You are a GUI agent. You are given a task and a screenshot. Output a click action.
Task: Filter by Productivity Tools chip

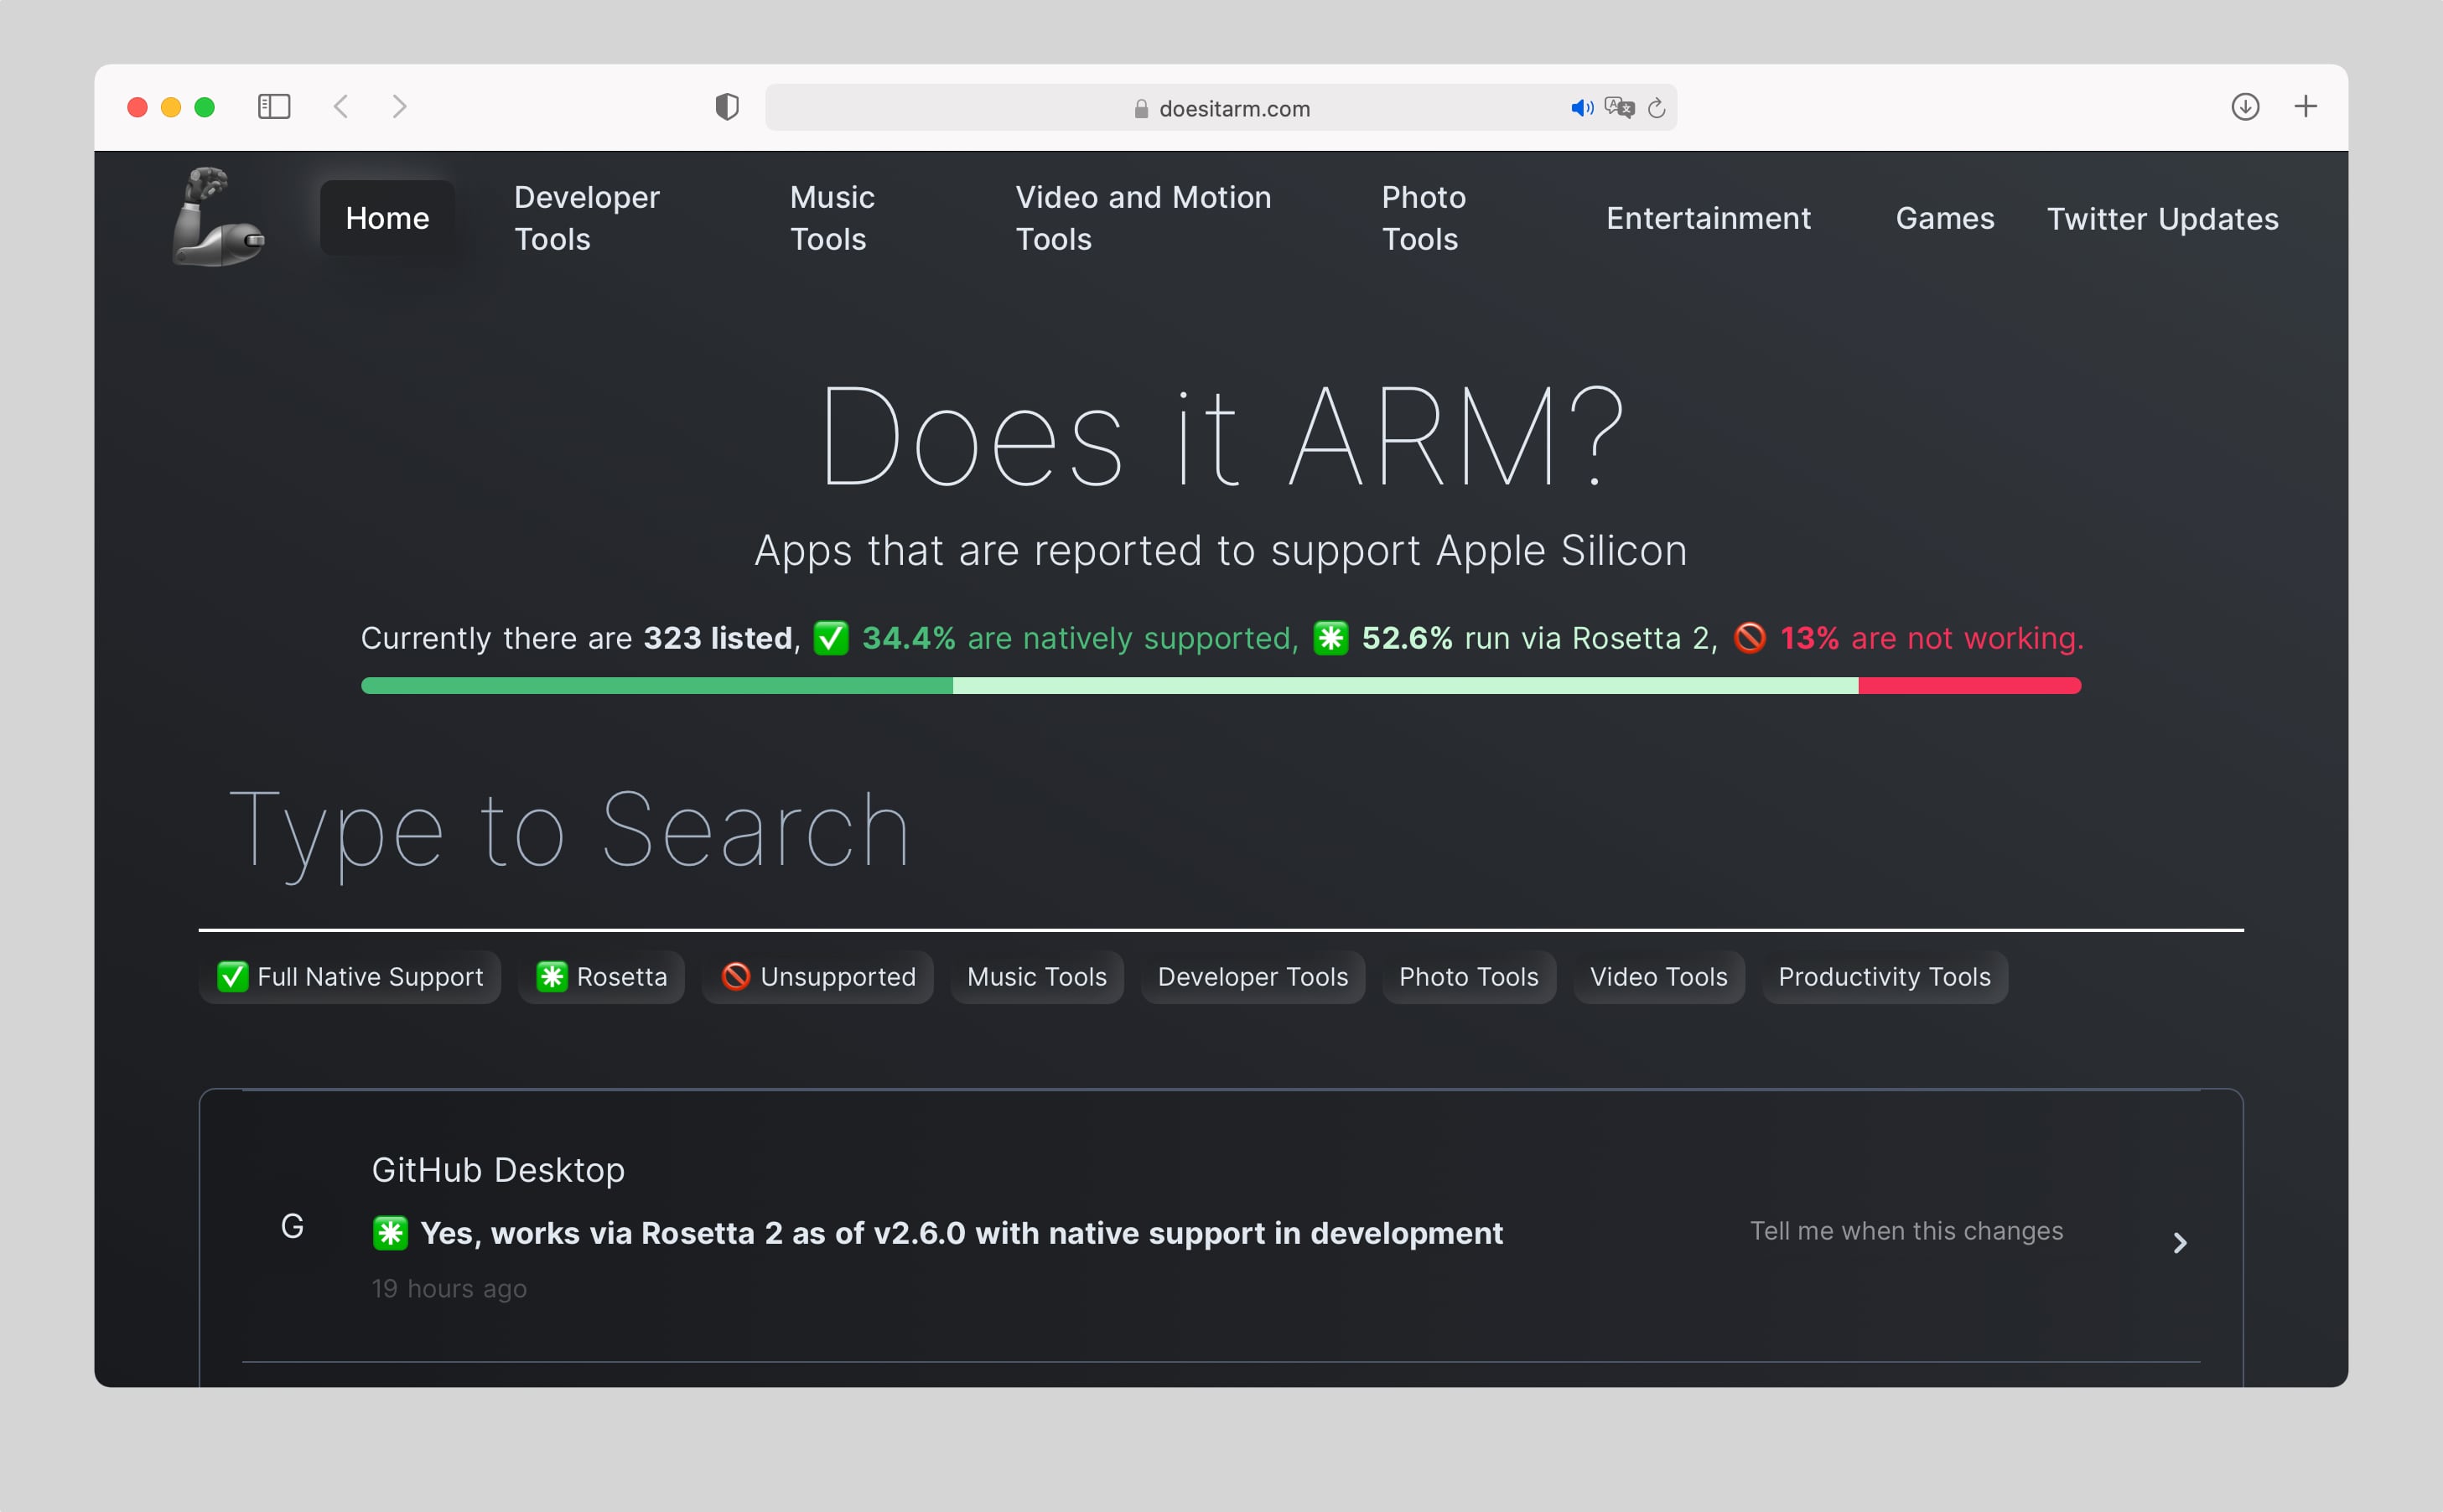point(1884,977)
